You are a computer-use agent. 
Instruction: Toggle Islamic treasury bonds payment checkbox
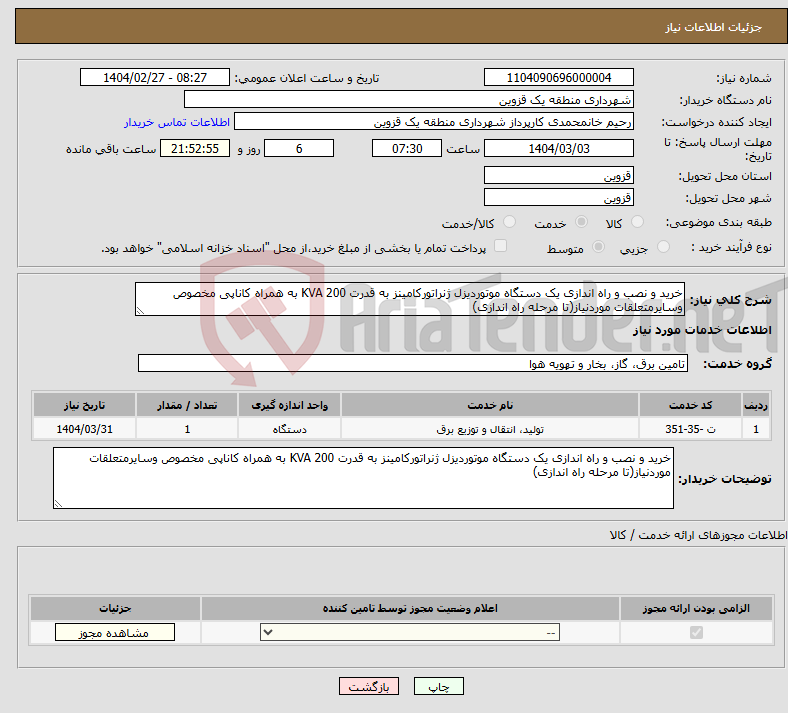501,246
